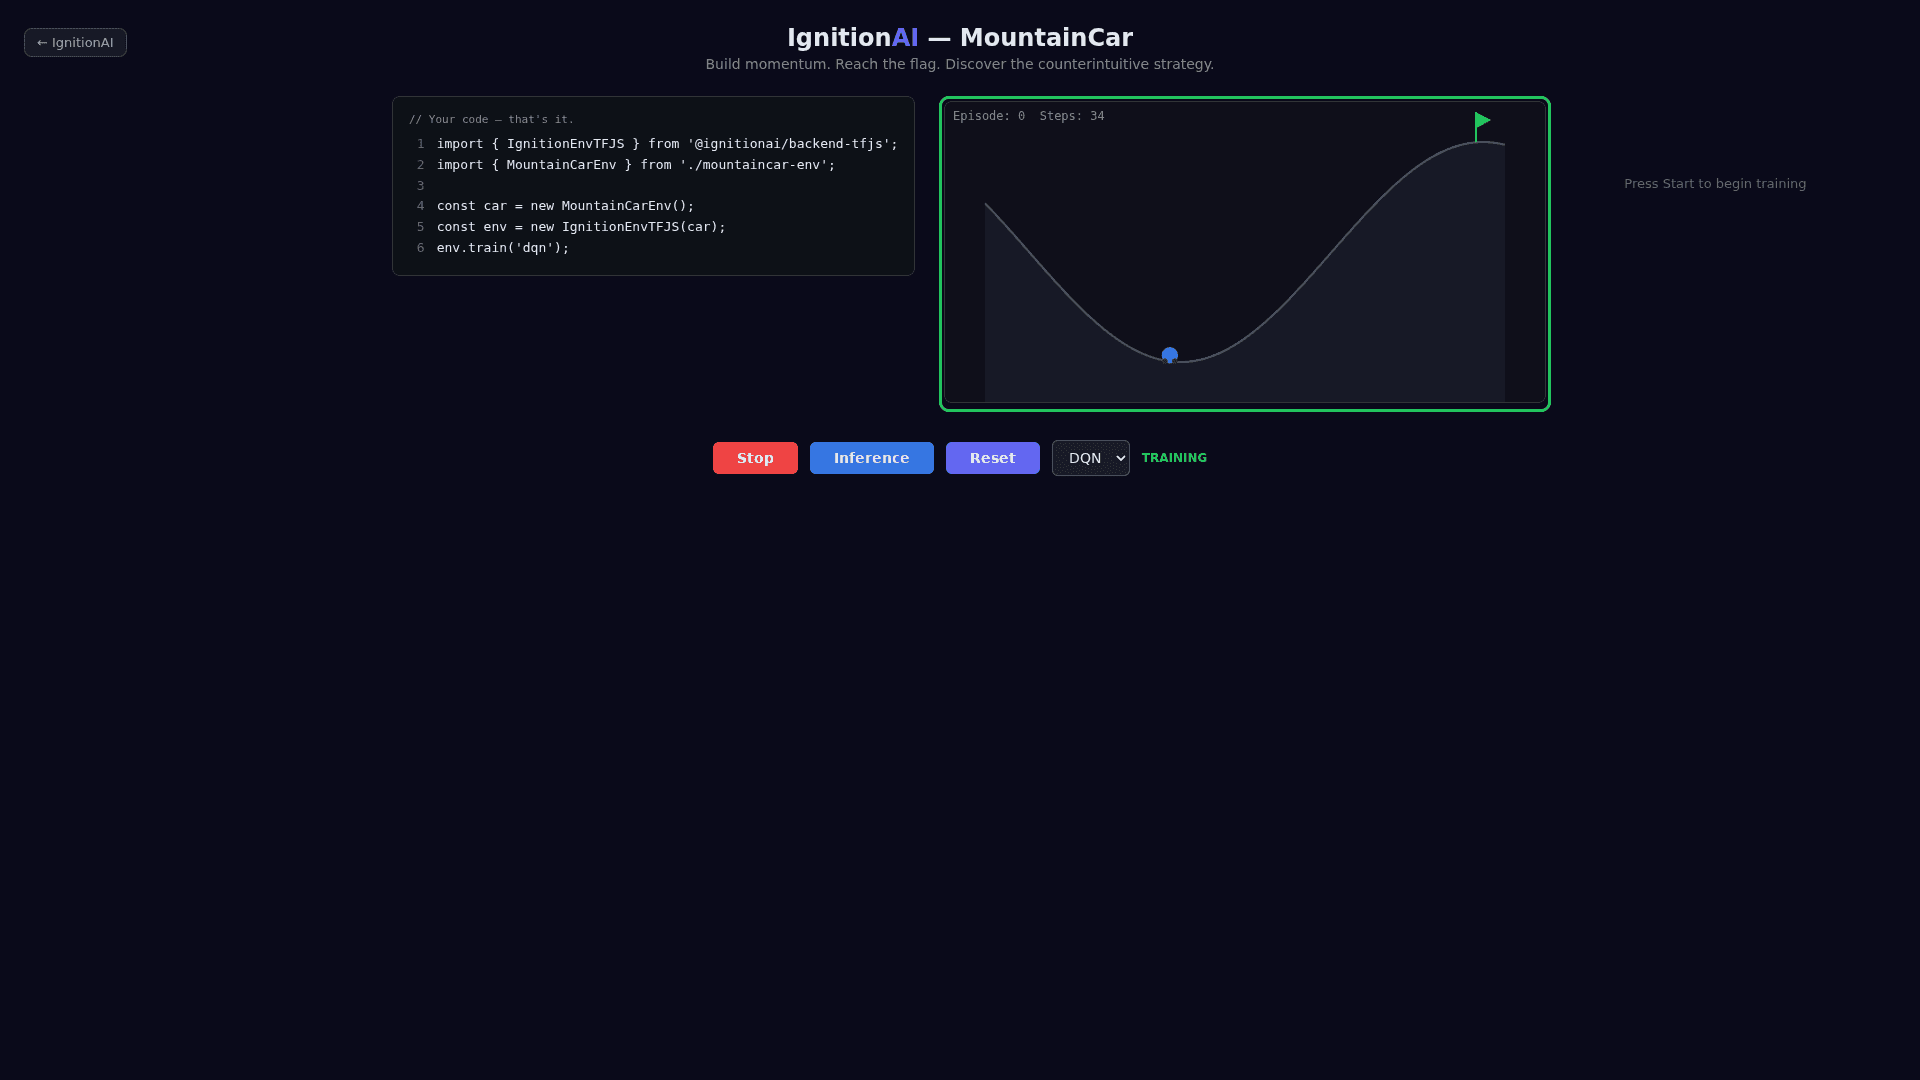Screen dimensions: 1920x1080
Task: Switch to Inference mode
Action: tap(871, 458)
